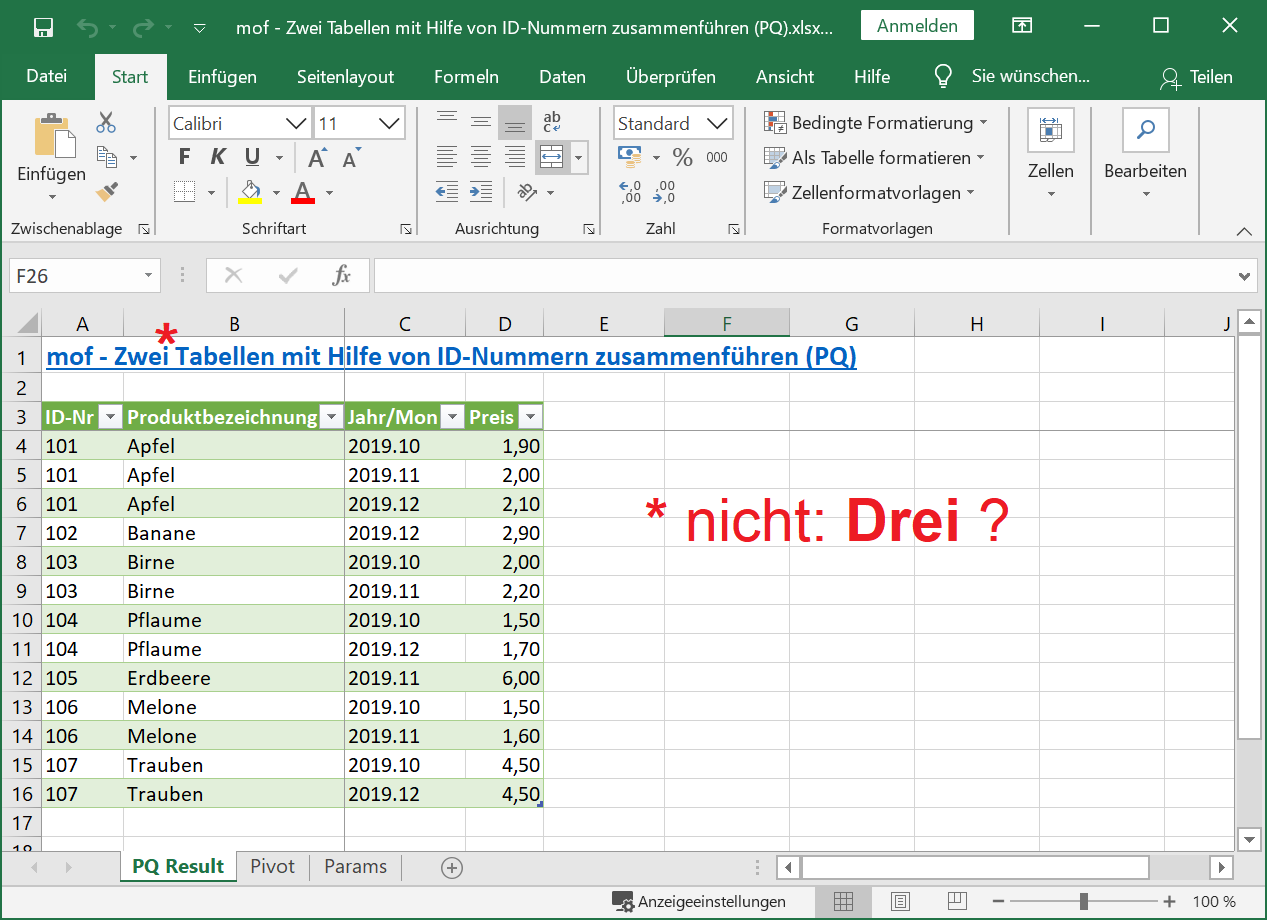Open Als Tabelle formatieren menu
Image resolution: width=1267 pixels, height=920 pixels.
pyautogui.click(x=874, y=158)
